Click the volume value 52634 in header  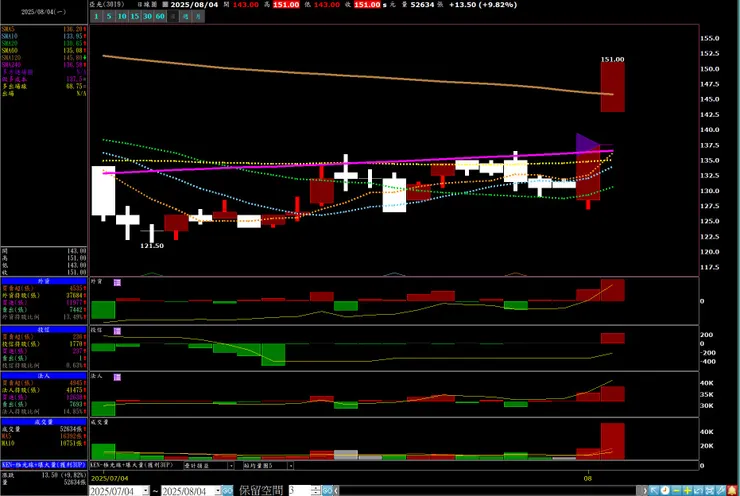[x=422, y=5]
